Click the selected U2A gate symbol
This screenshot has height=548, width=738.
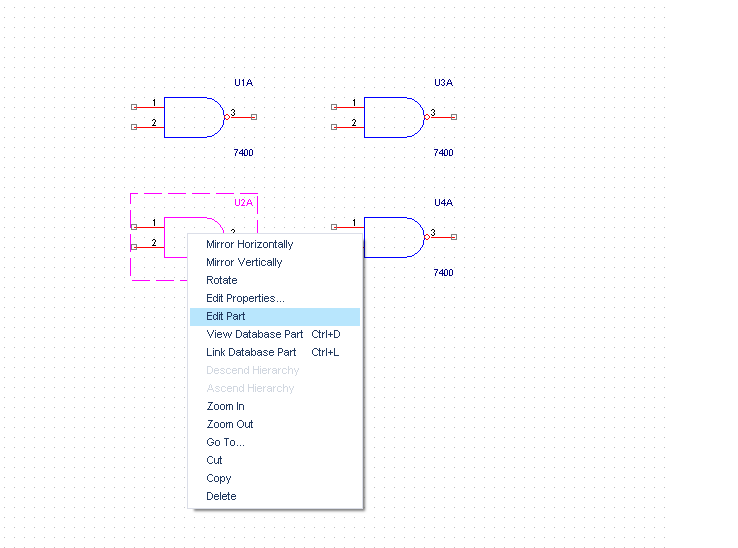click(x=176, y=237)
